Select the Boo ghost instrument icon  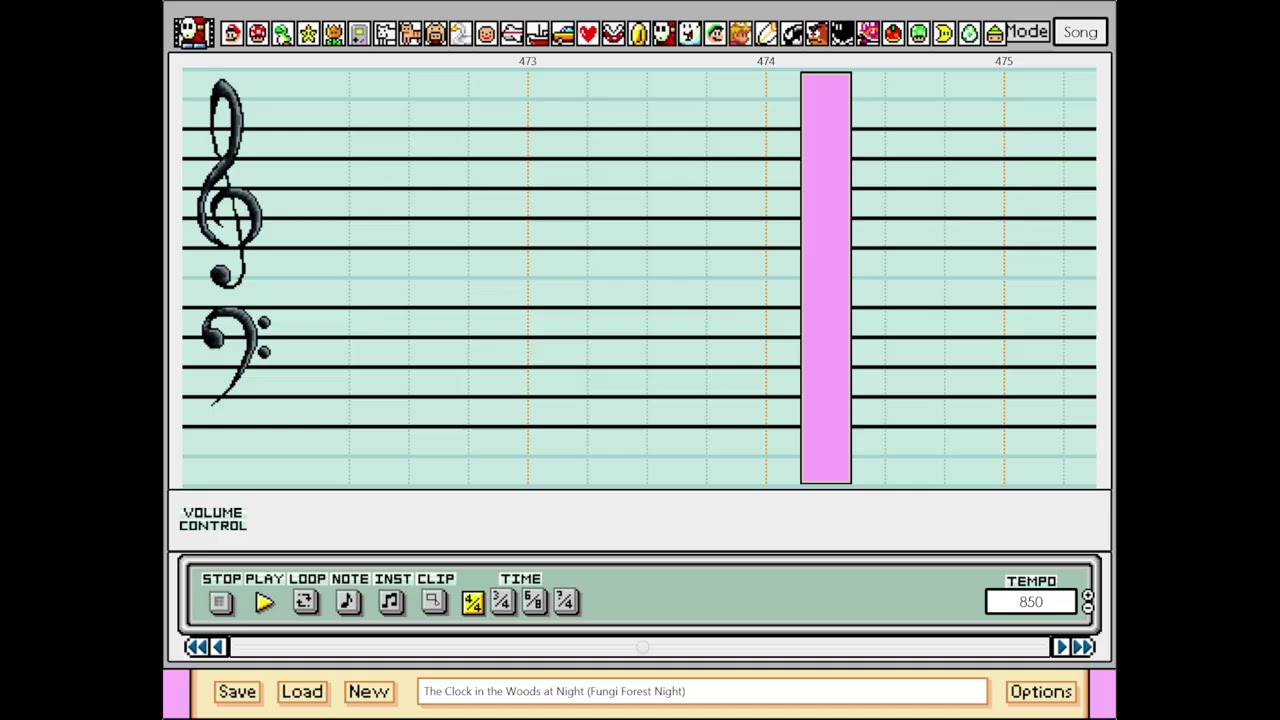[689, 33]
